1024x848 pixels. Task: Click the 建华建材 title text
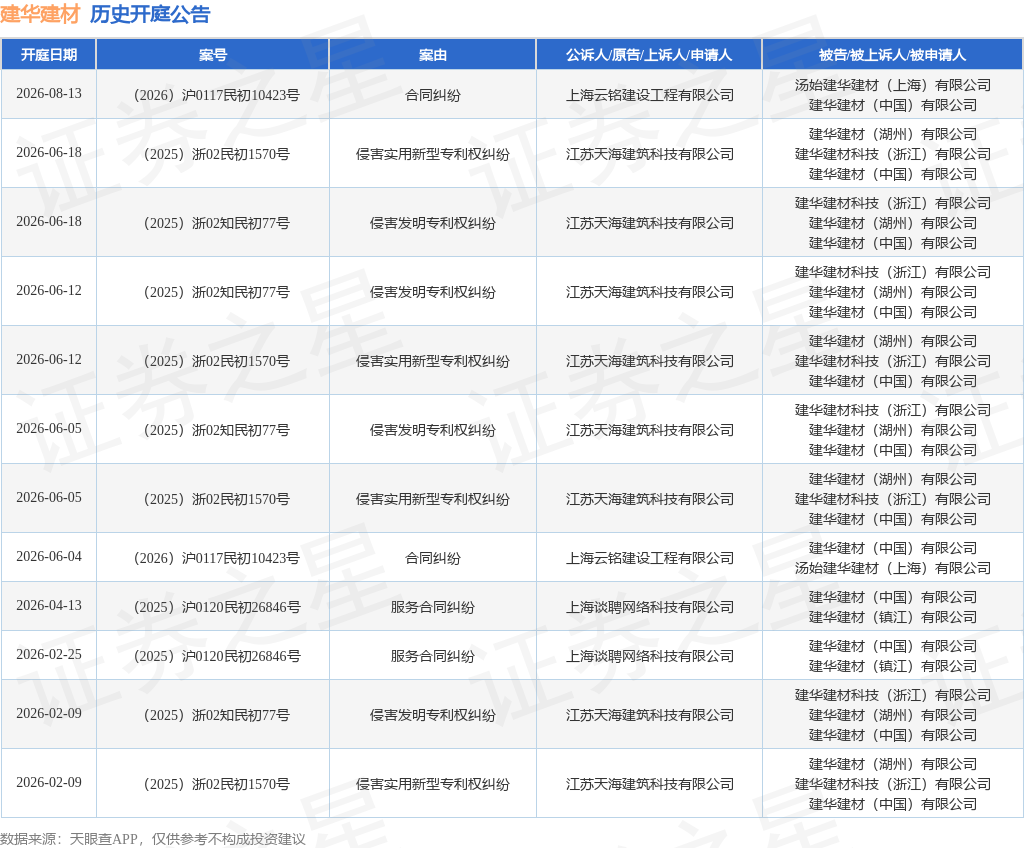coord(40,14)
